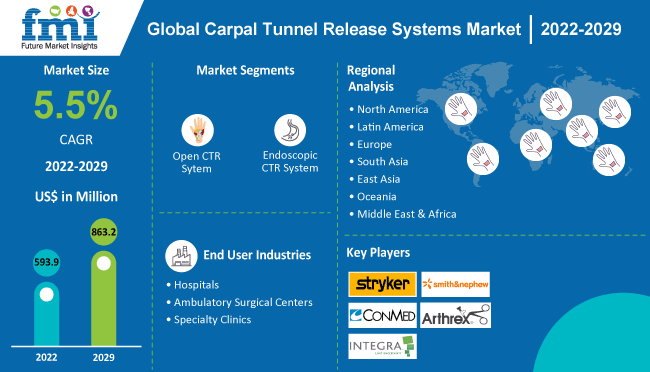Click the green 2029 bar
650x372 pixels.
[x=104, y=298]
